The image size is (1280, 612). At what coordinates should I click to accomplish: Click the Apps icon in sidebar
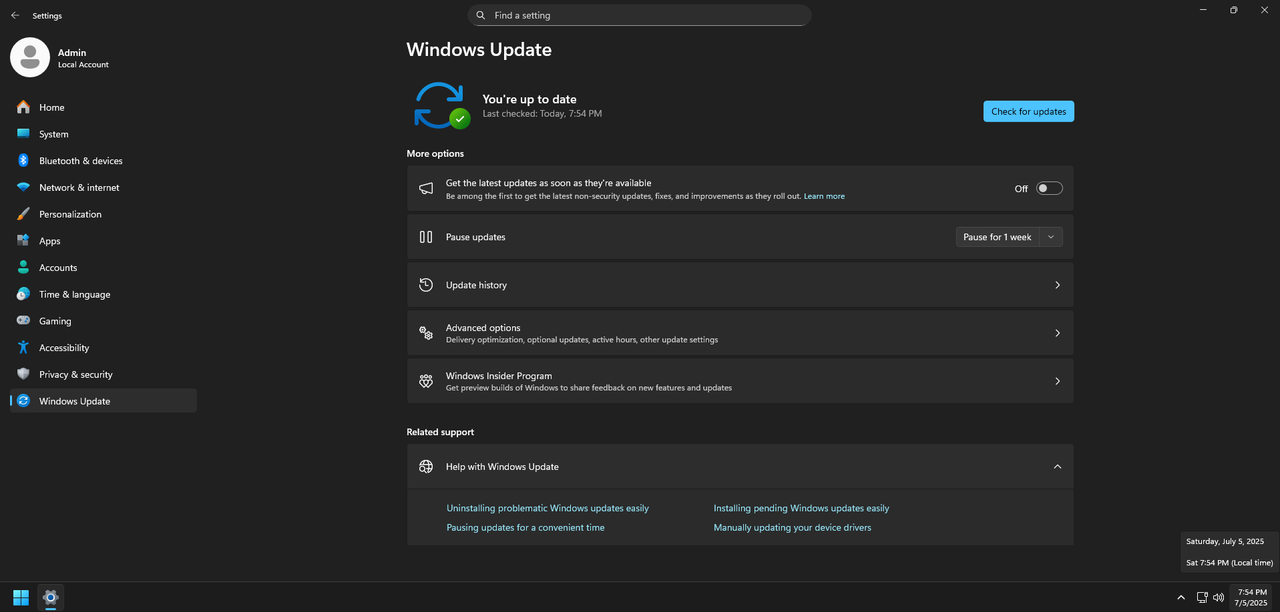click(23, 241)
